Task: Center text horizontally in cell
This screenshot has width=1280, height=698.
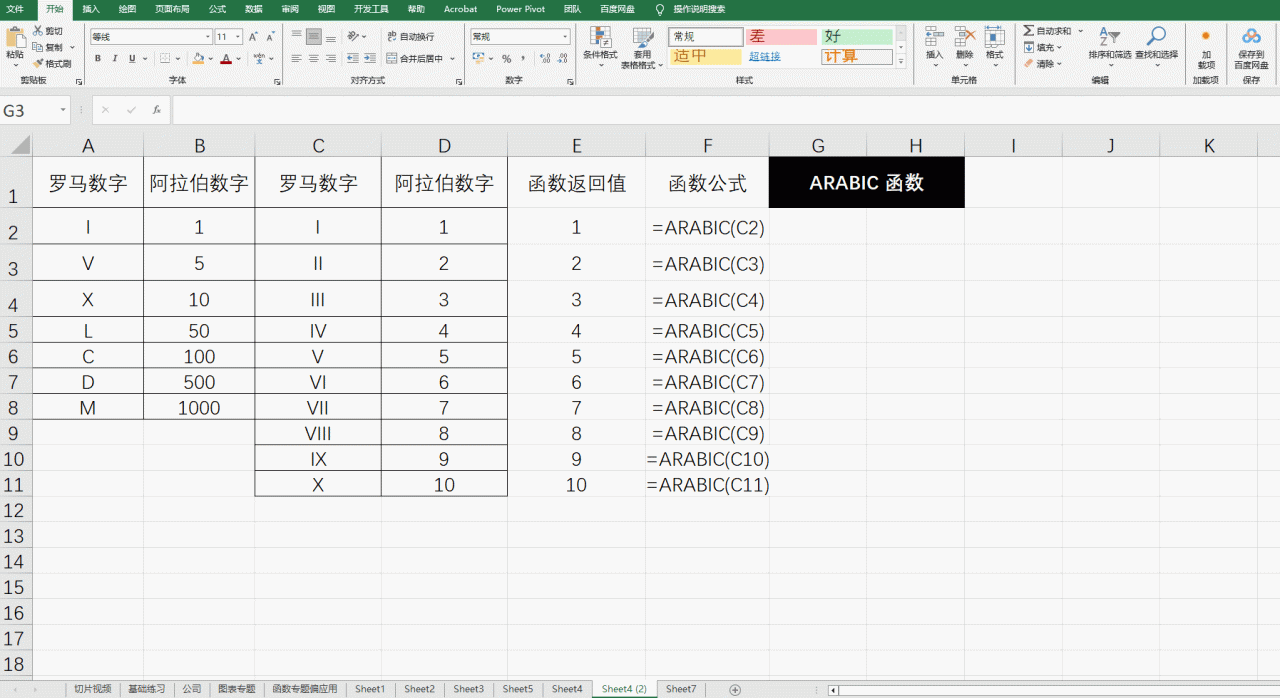Action: pyautogui.click(x=314, y=59)
